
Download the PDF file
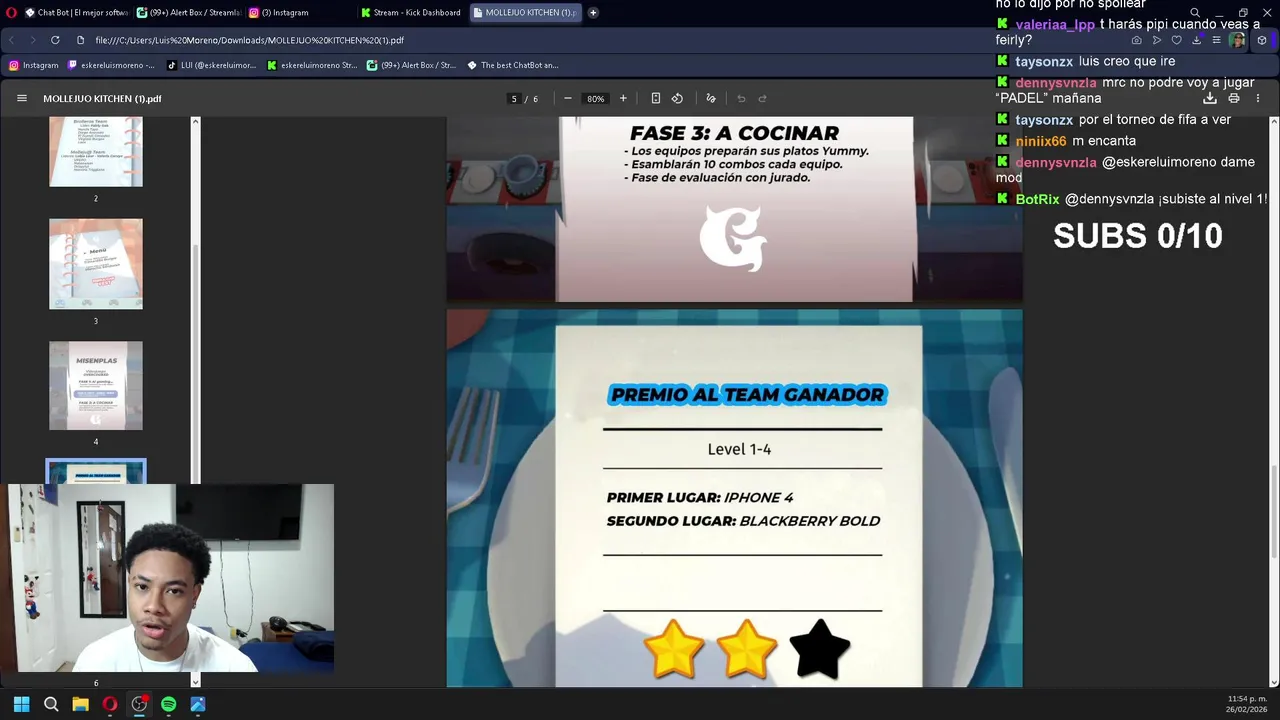point(1209,98)
